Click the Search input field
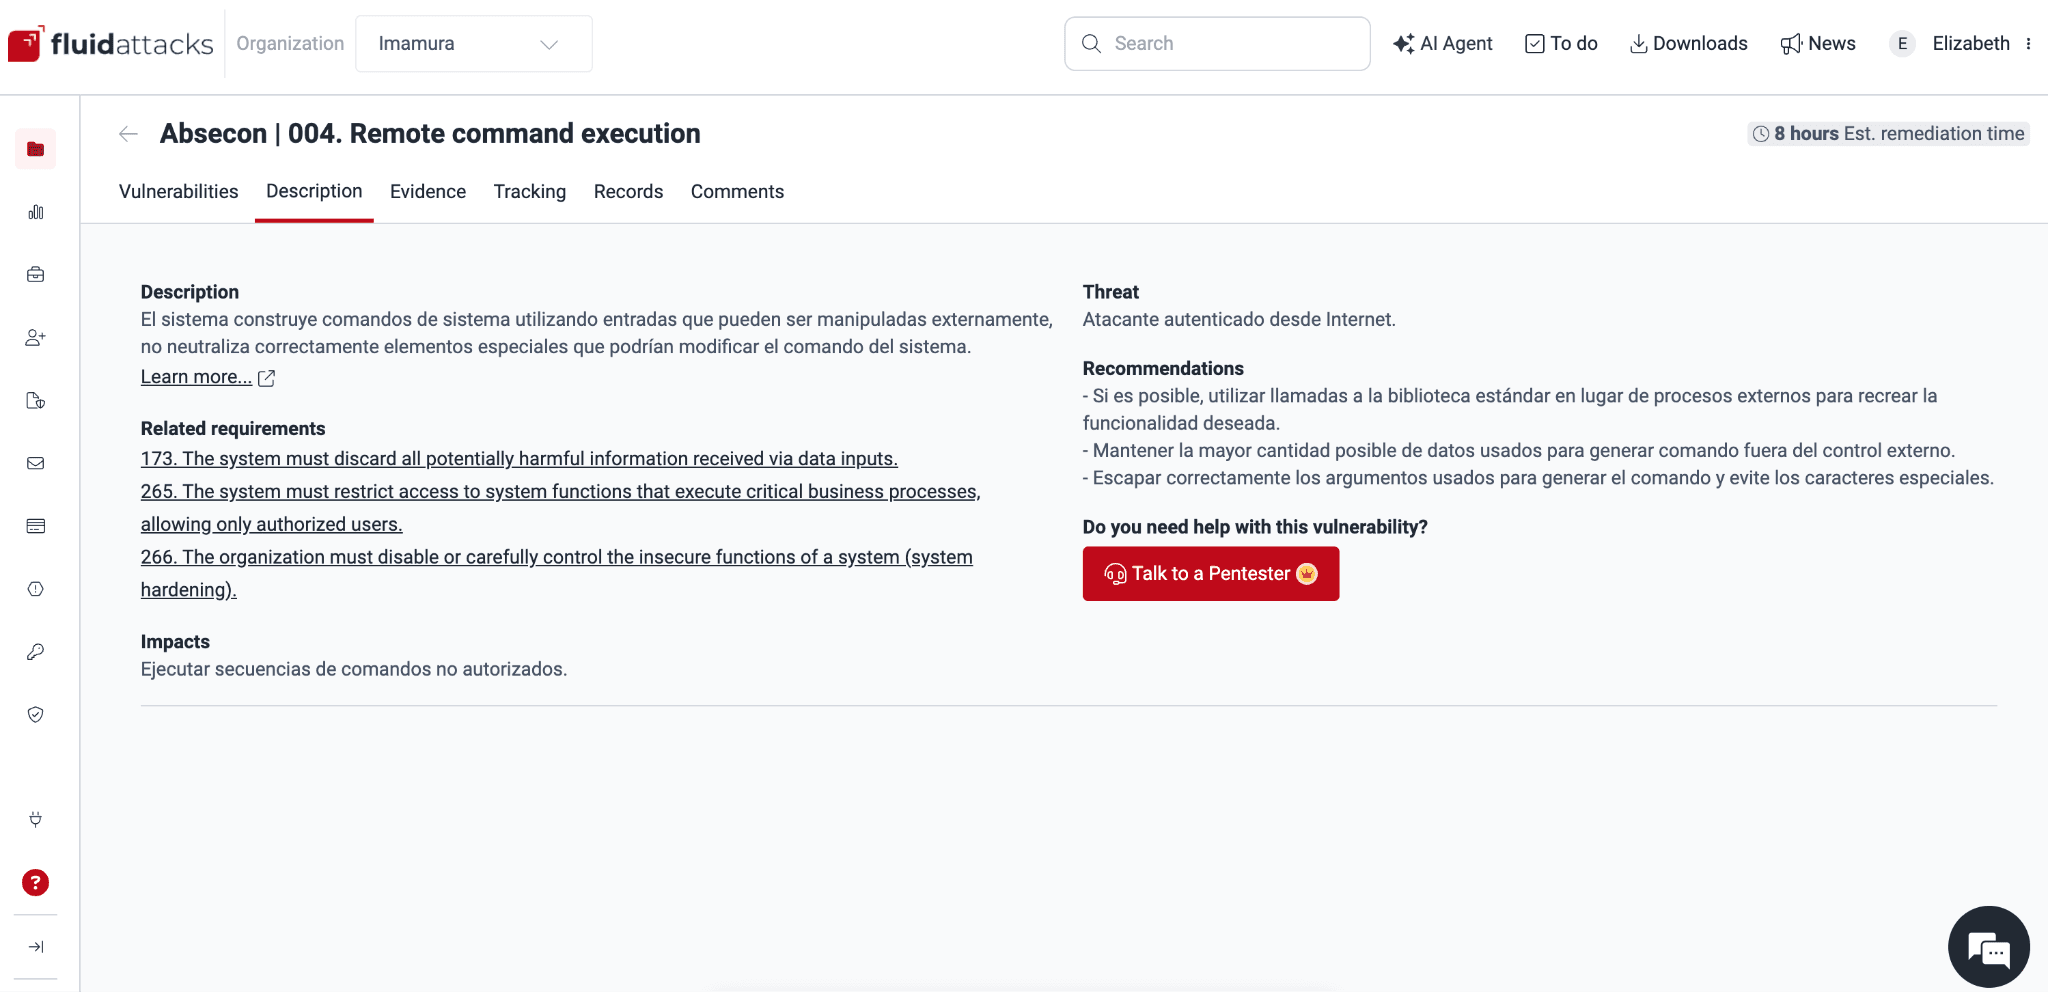Viewport: 2048px width, 992px height. click(1217, 44)
